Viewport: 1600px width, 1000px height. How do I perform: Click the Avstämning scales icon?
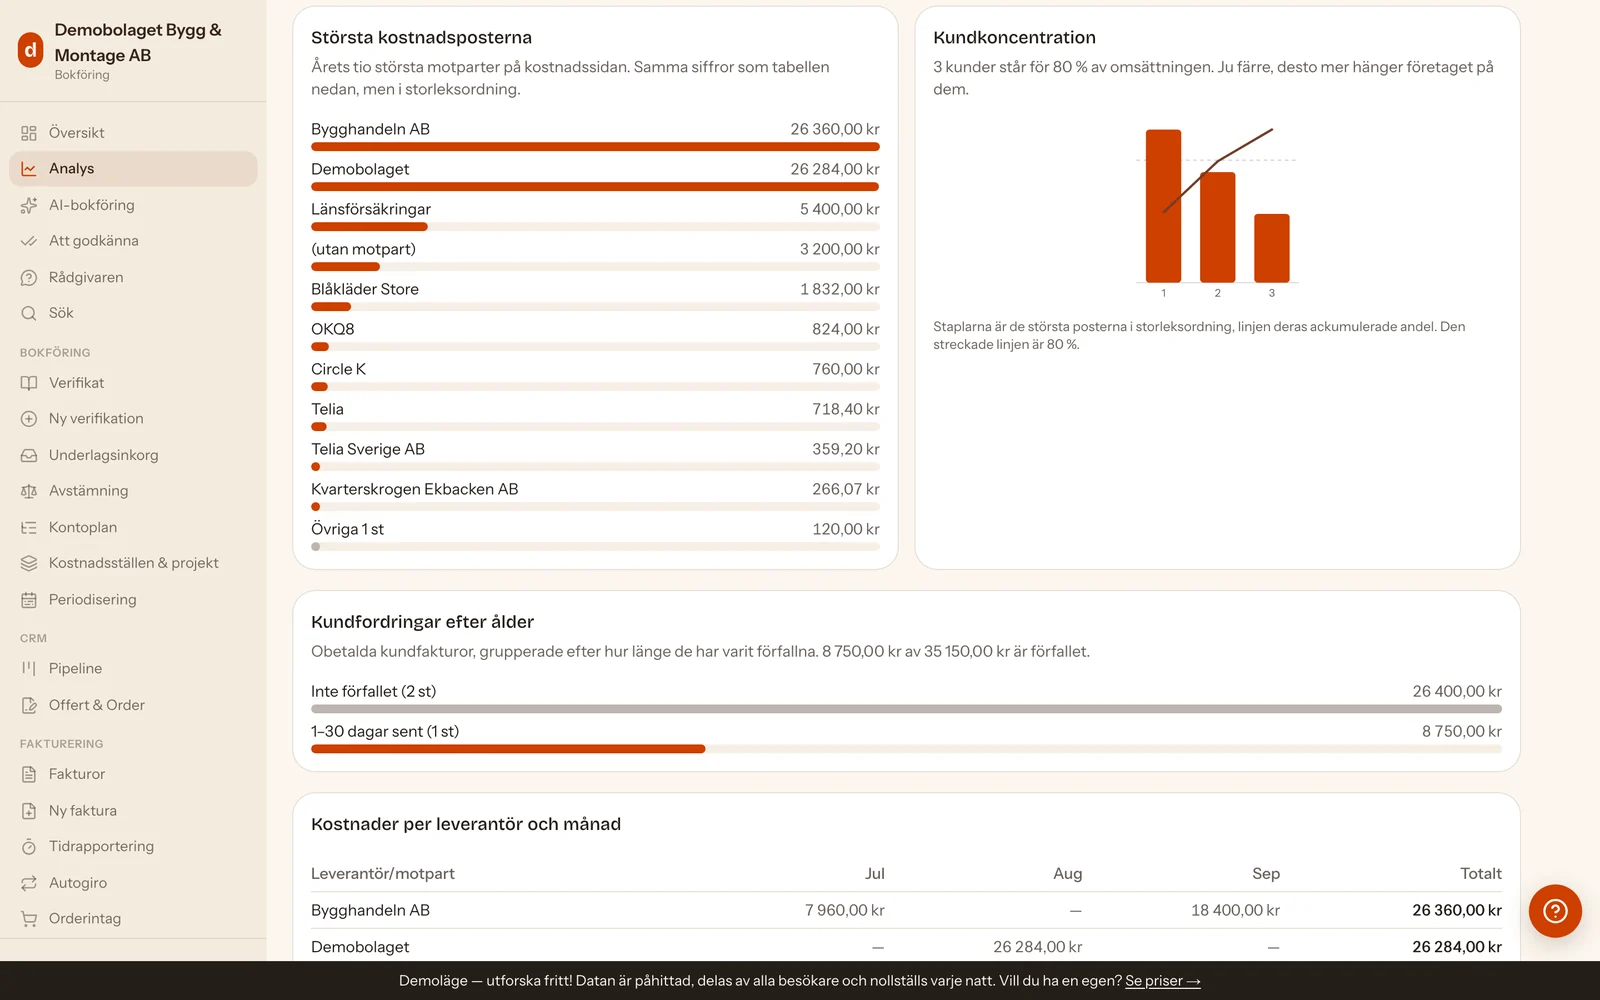29,491
